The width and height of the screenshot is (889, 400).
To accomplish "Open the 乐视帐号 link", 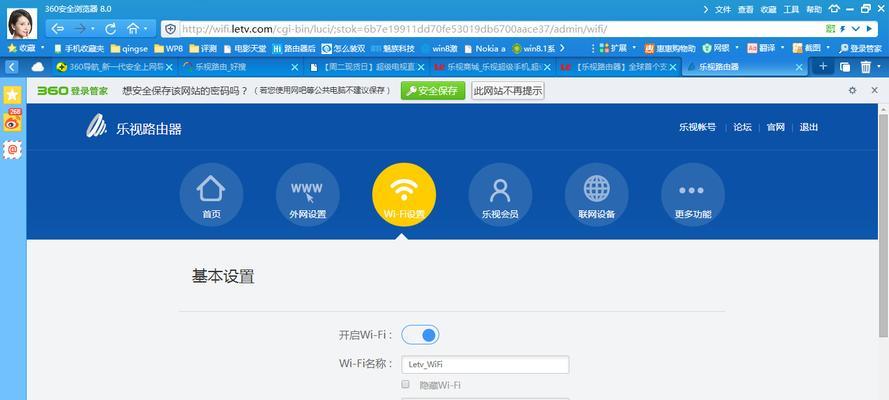I will tap(697, 127).
